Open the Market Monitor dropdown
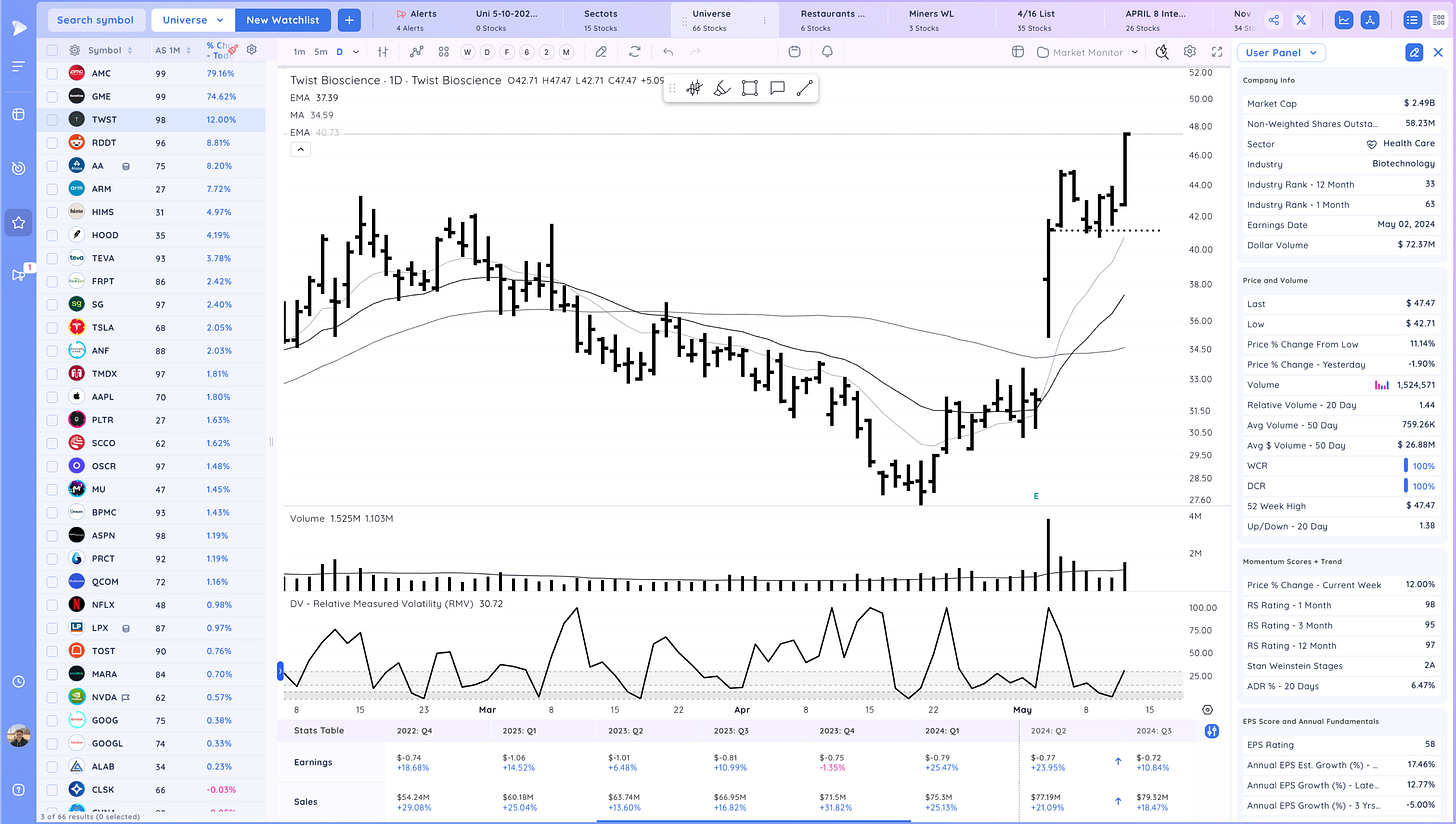The image size is (1456, 824). 1088,52
